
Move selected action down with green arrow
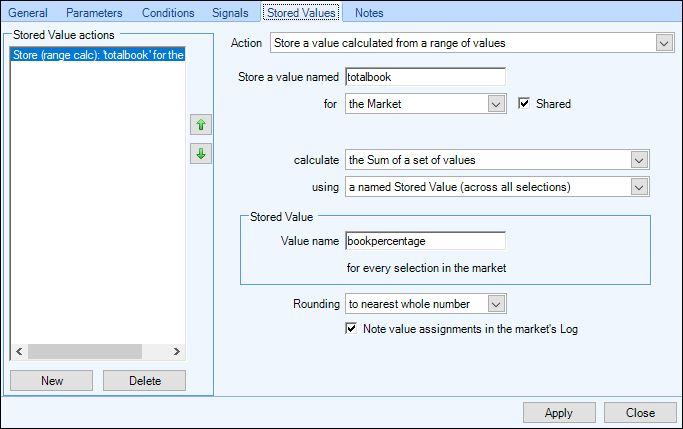201,154
